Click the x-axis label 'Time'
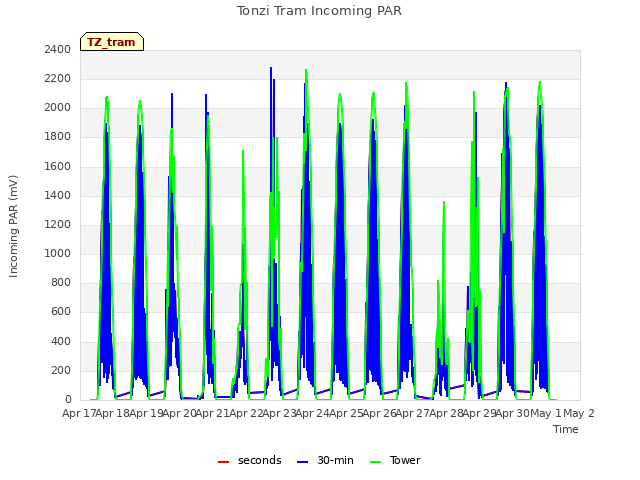The width and height of the screenshot is (640, 480). point(566,429)
